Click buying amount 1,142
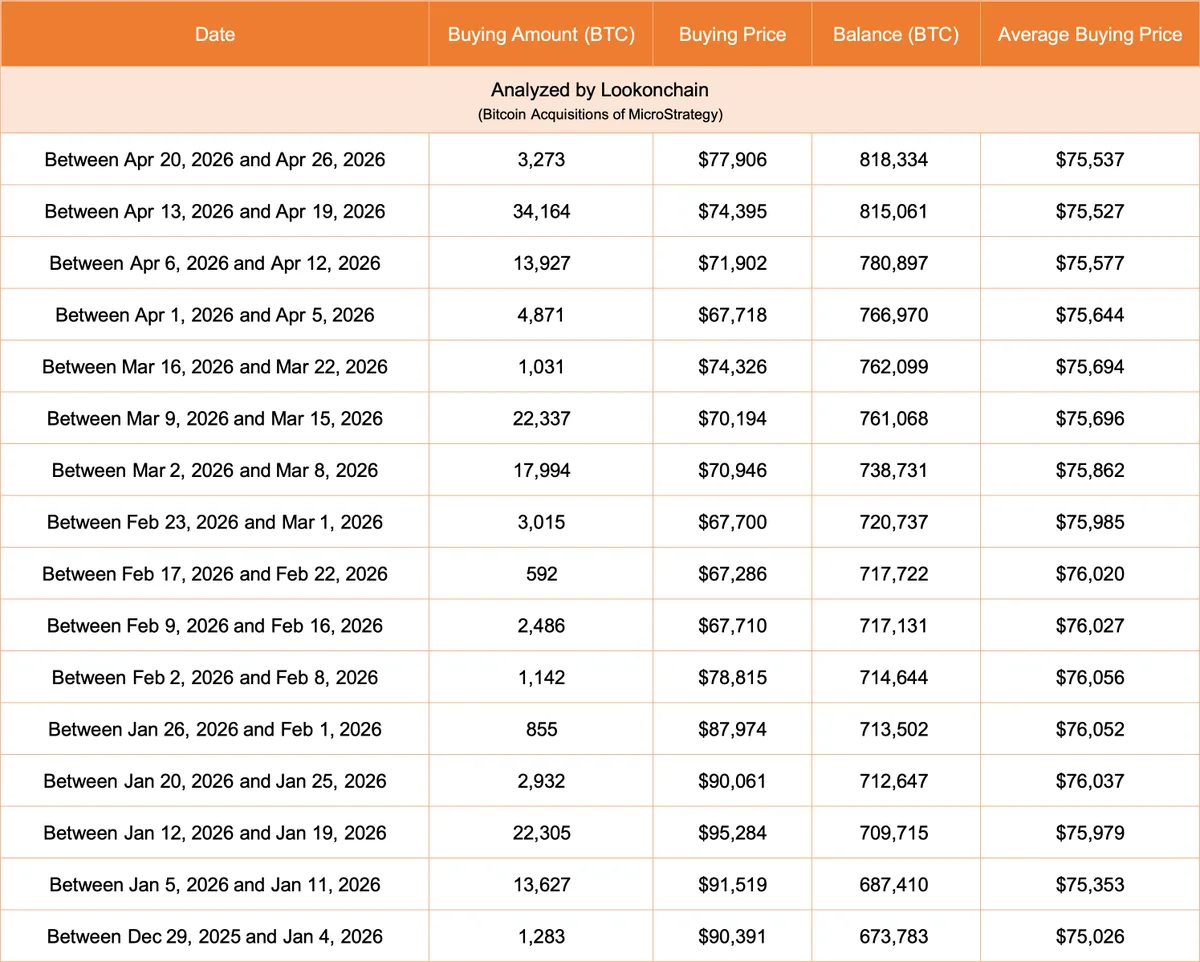The width and height of the screenshot is (1200, 962). point(541,678)
